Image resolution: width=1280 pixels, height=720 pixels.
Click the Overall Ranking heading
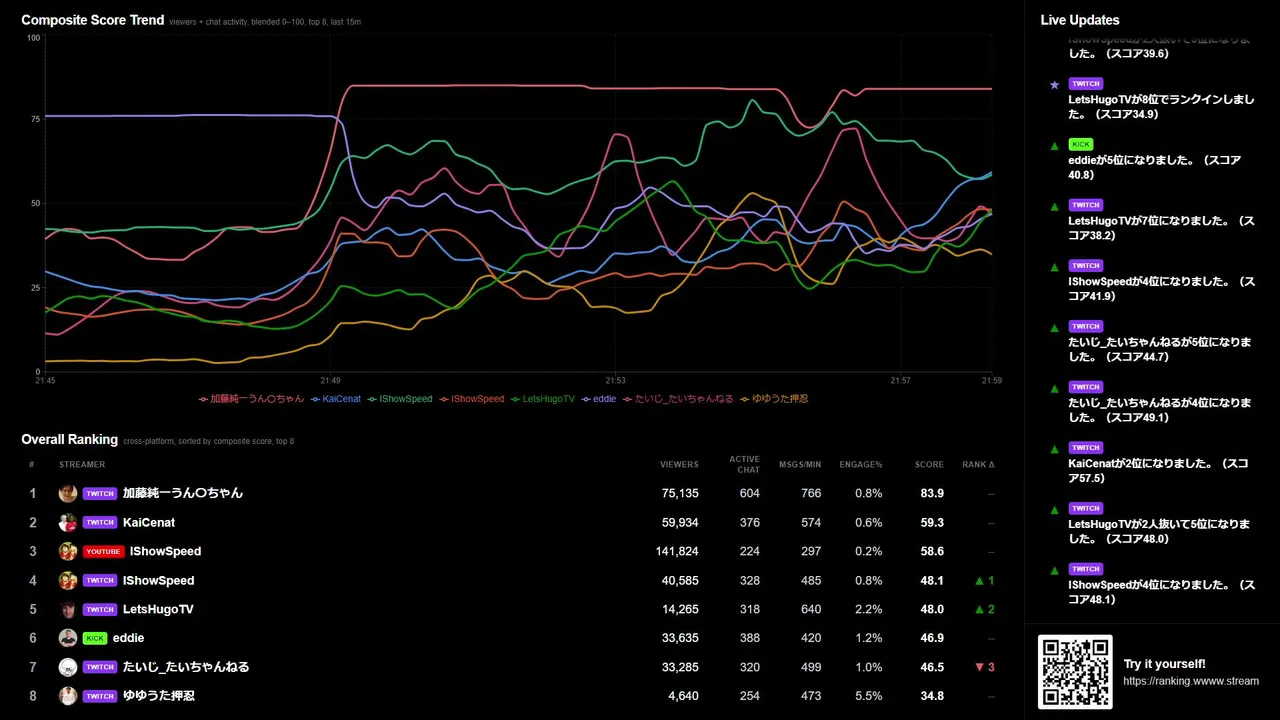tap(70, 439)
